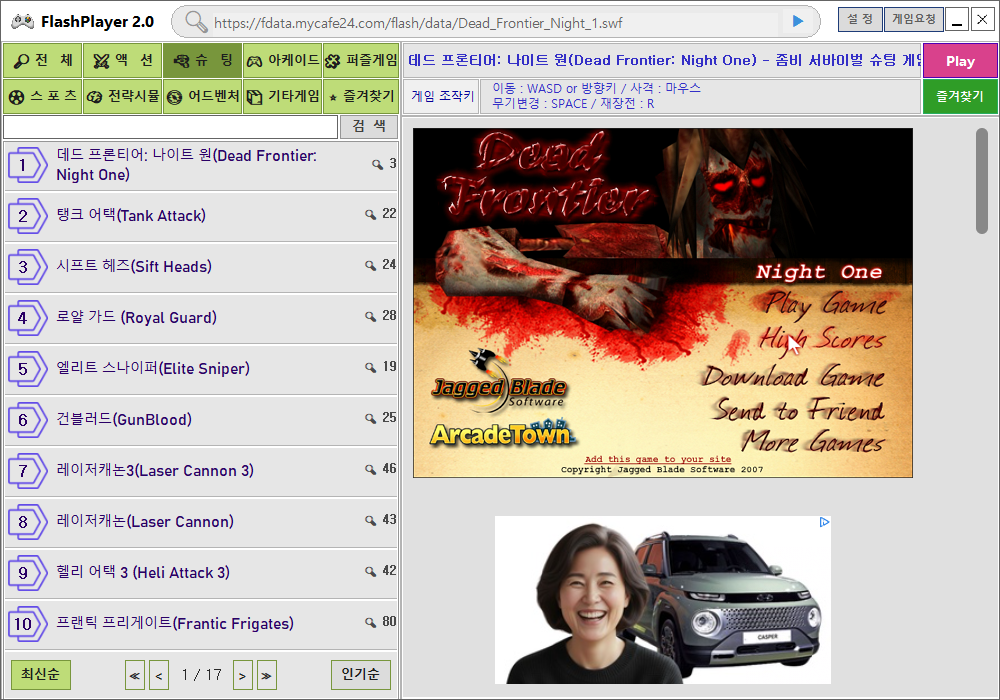Click the game search input field

pos(170,127)
